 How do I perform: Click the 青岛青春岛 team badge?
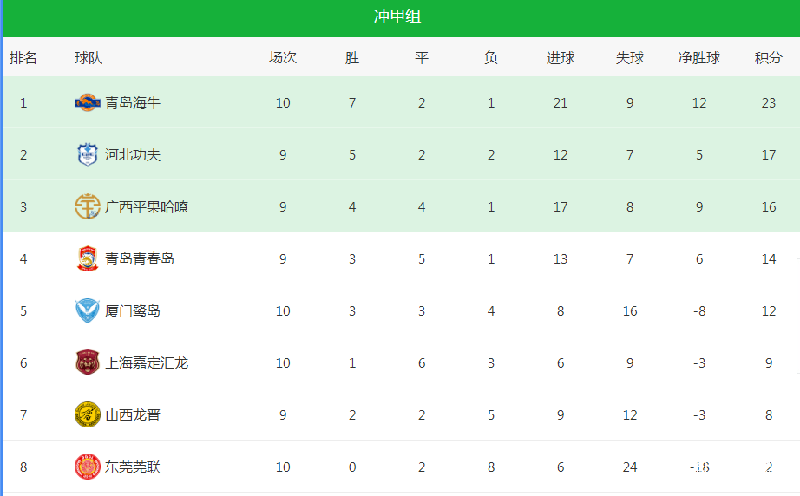click(87, 259)
